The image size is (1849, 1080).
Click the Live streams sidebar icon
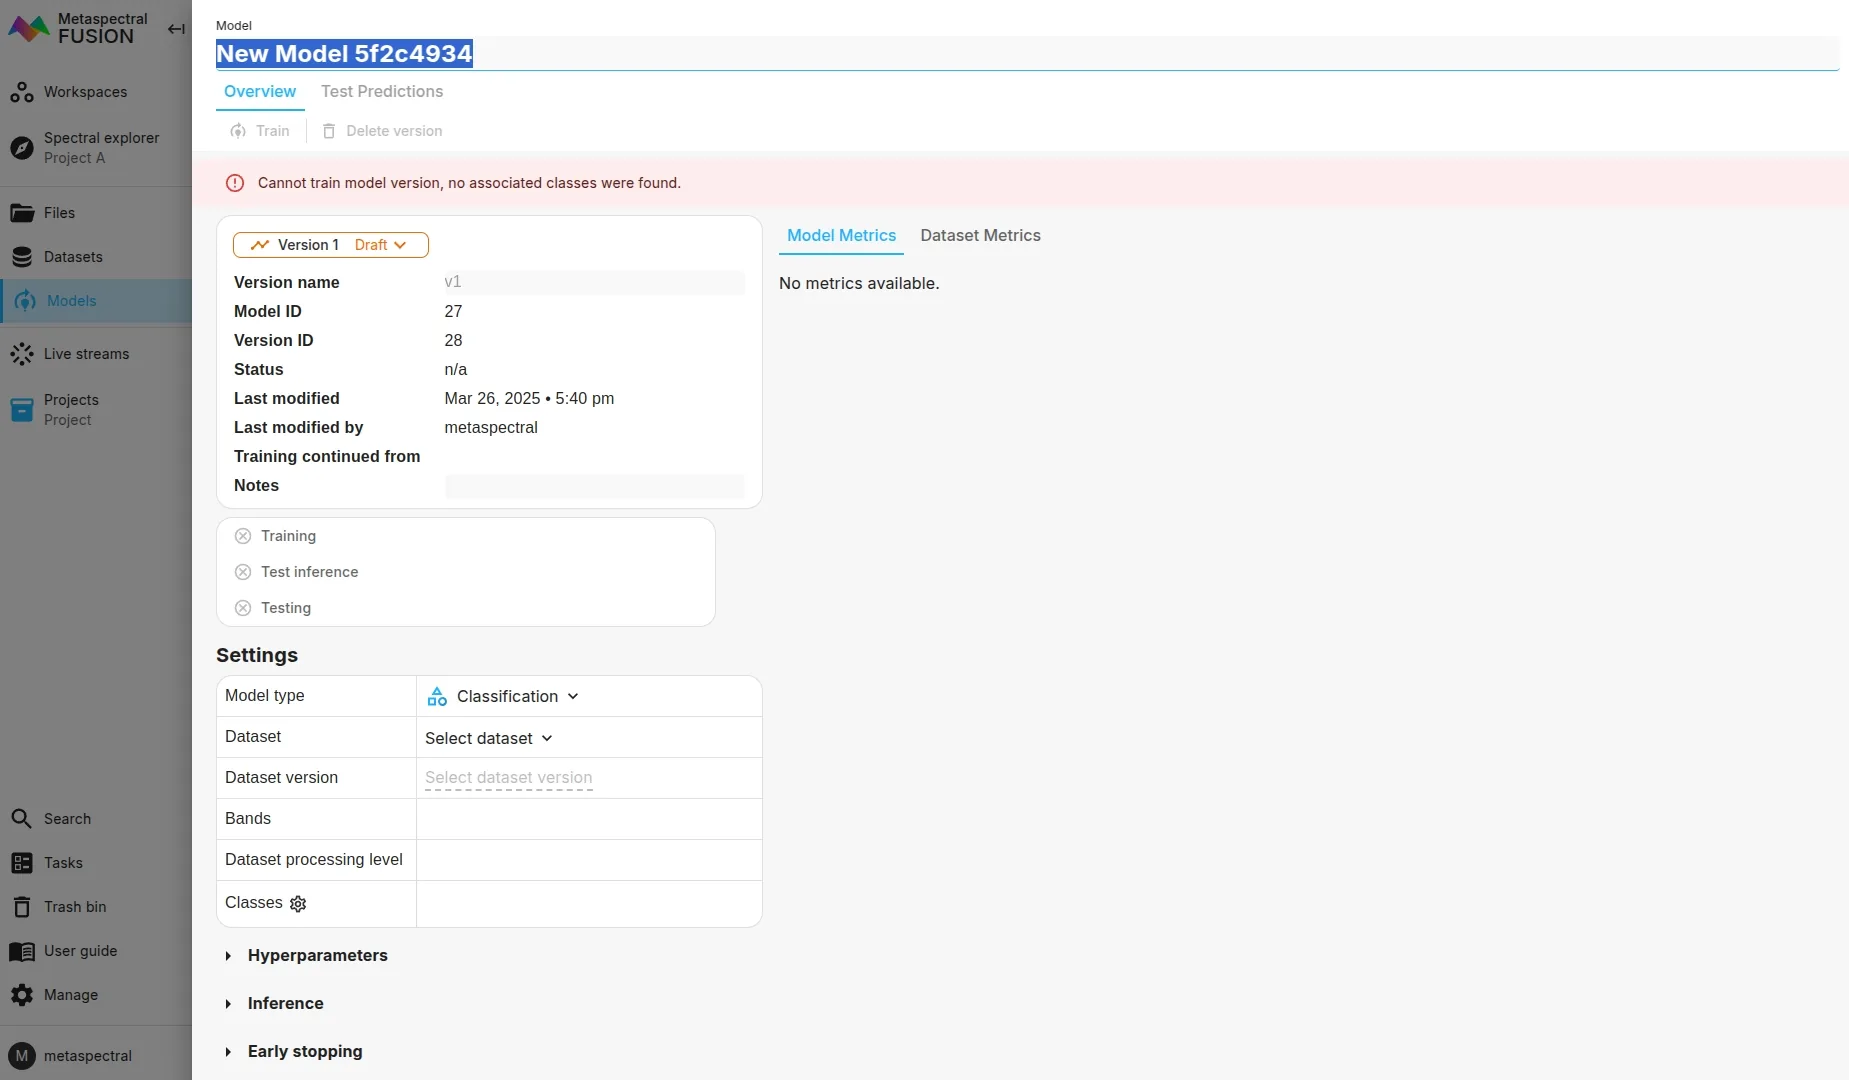[x=22, y=354]
